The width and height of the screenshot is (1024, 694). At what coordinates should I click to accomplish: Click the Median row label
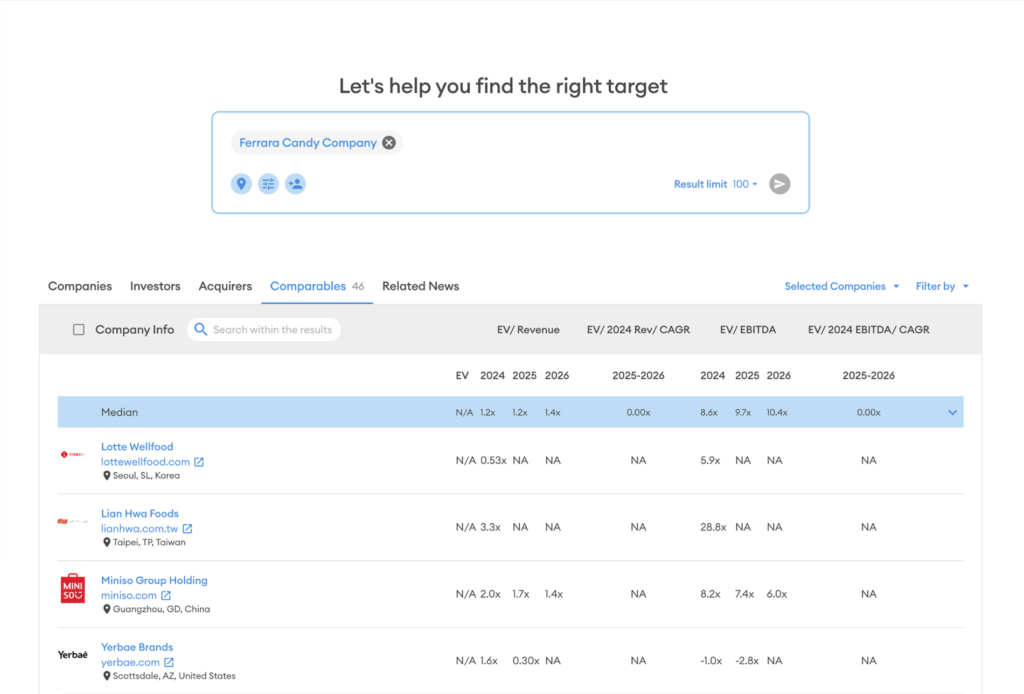coord(120,413)
